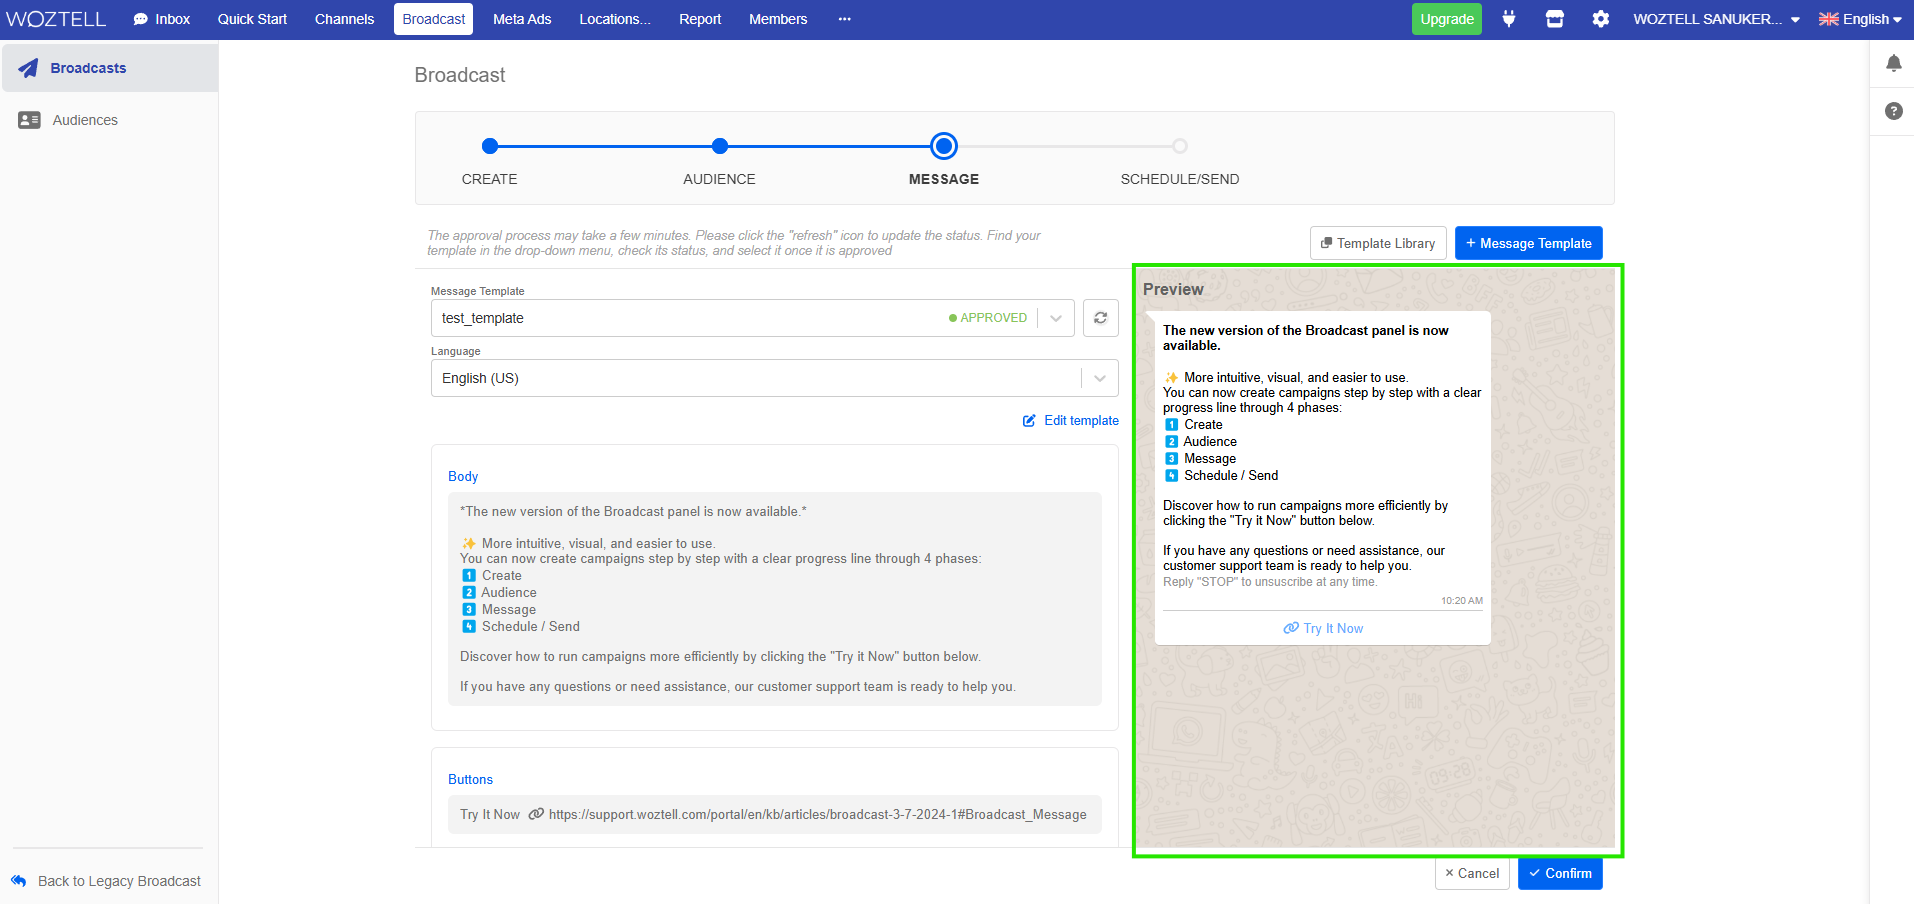The height and width of the screenshot is (904, 1914).
Task: Click the Cancel button
Action: [1472, 873]
